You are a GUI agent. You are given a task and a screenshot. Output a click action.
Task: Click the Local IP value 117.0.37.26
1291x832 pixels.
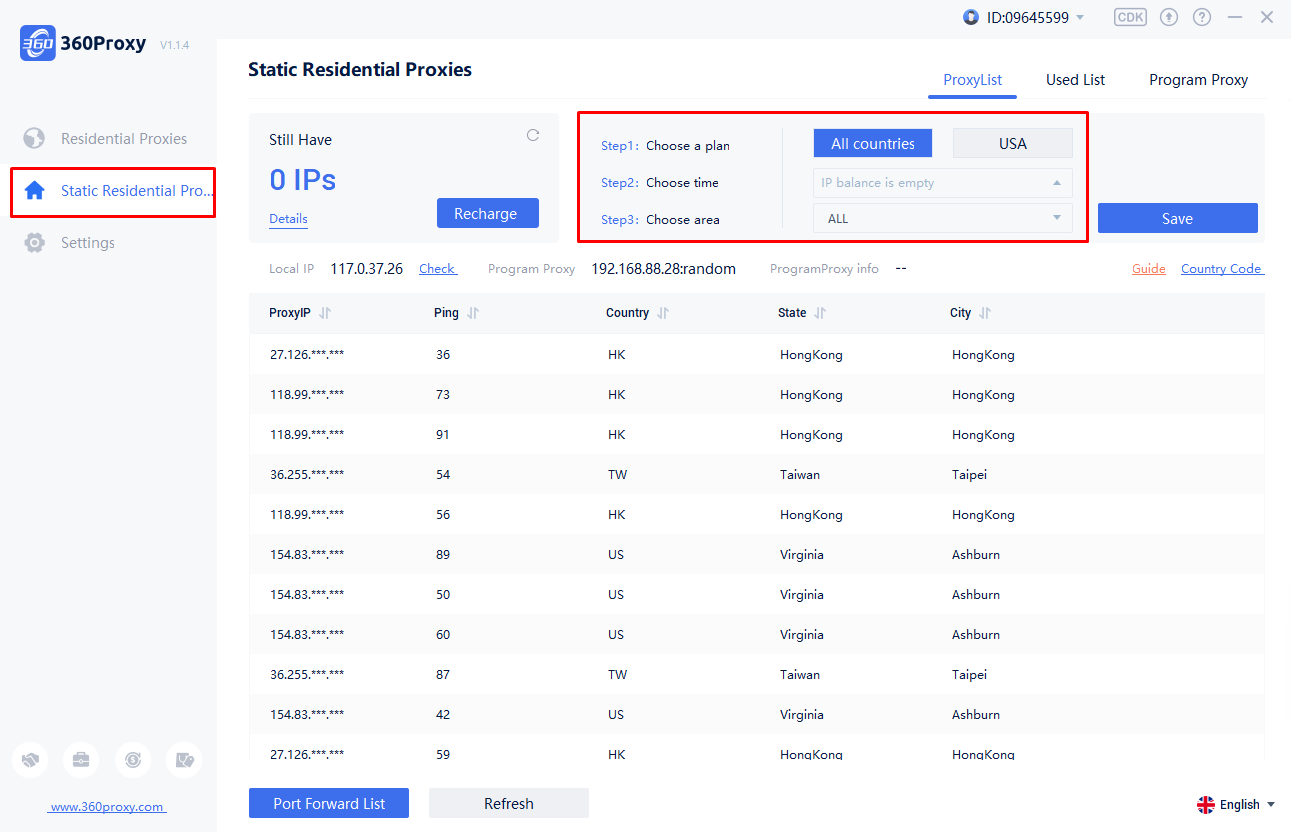367,269
